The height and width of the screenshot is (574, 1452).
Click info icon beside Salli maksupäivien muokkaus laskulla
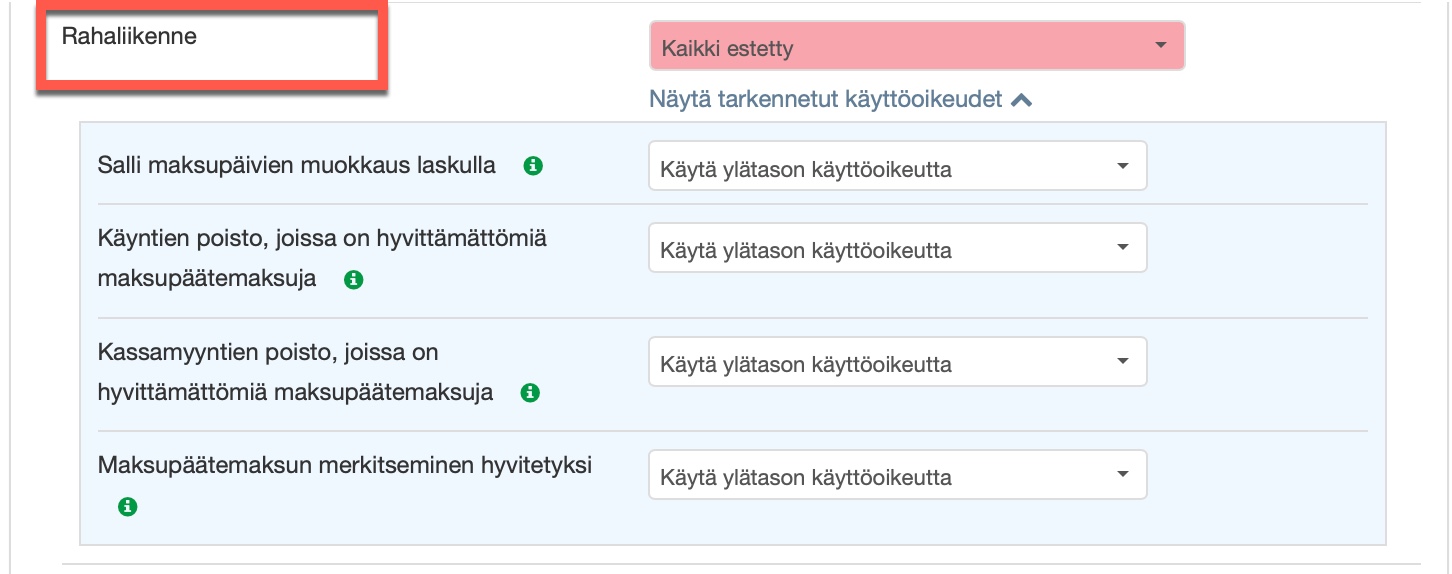tap(534, 166)
